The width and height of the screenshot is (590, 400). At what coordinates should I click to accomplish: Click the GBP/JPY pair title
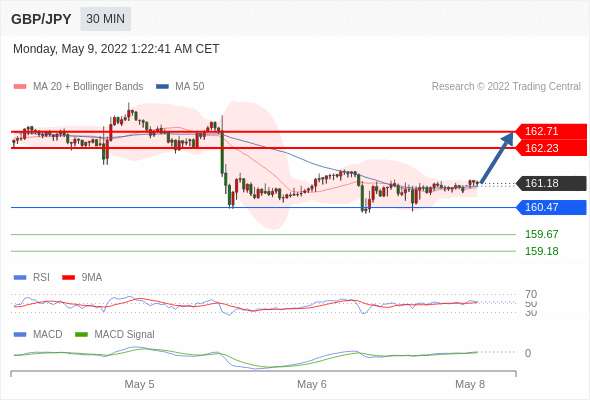[x=41, y=19]
